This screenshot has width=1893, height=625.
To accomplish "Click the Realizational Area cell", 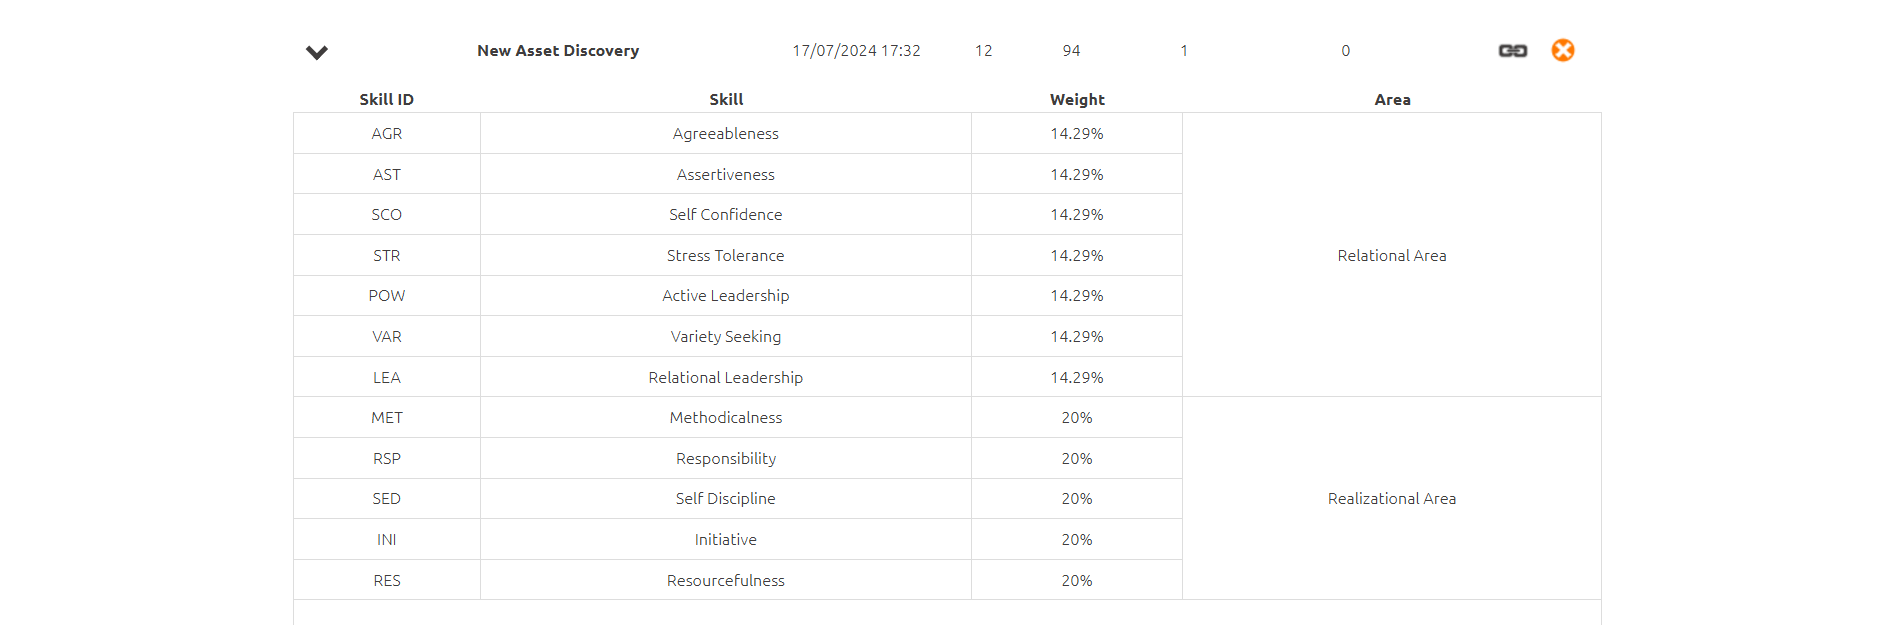I will click(1392, 498).
